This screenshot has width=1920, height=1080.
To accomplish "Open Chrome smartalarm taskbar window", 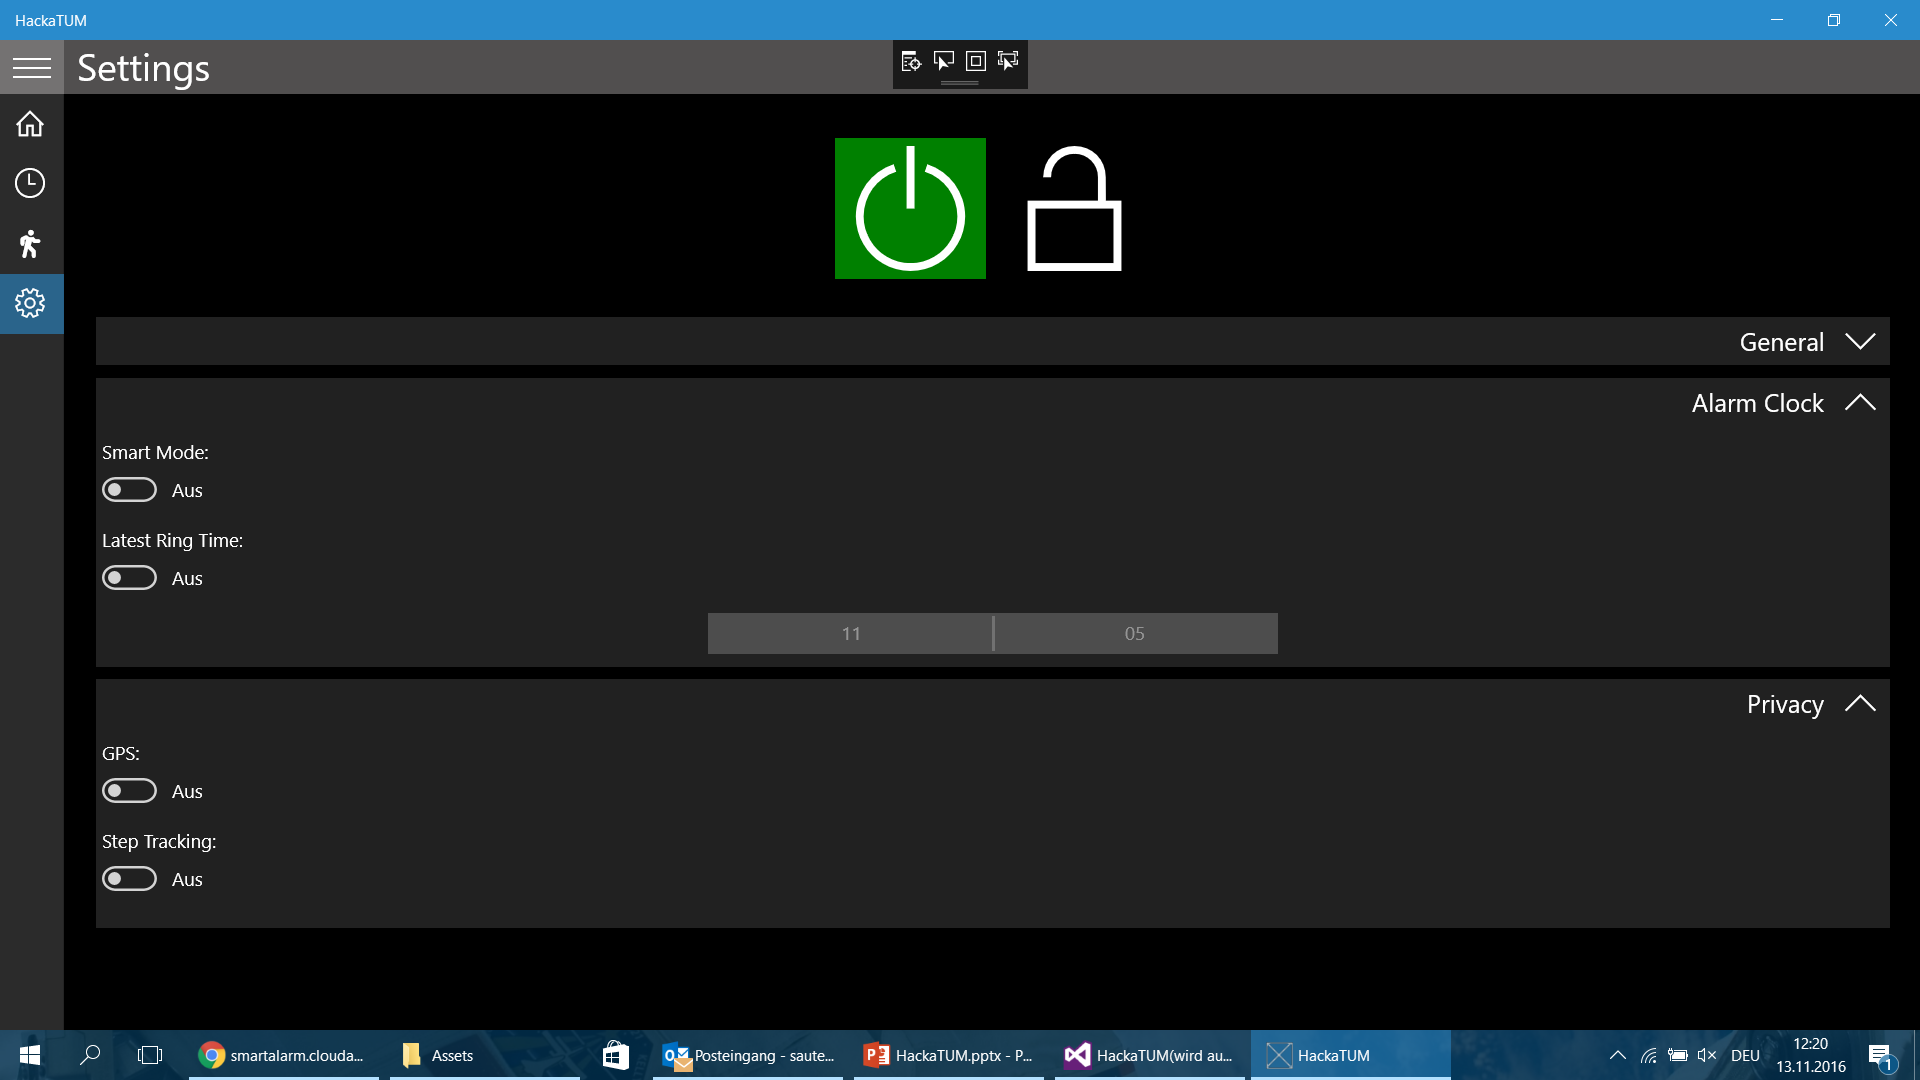I will click(283, 1055).
